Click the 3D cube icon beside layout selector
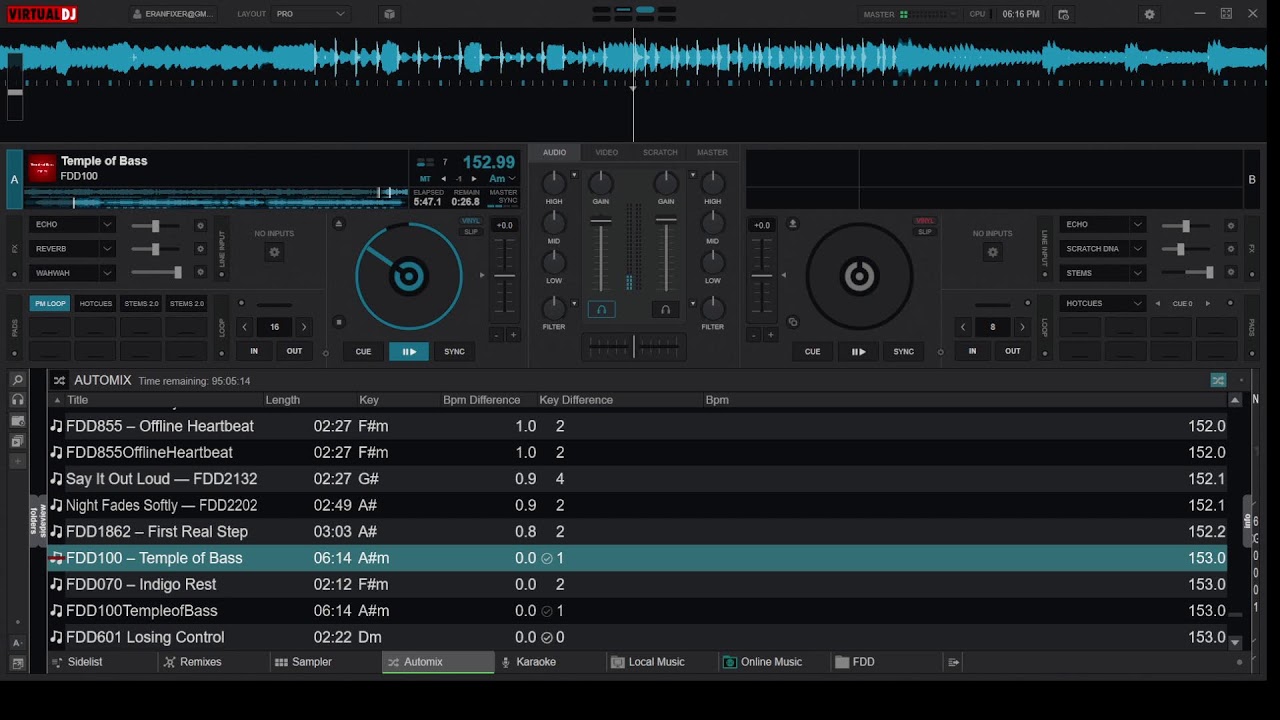 click(x=389, y=14)
